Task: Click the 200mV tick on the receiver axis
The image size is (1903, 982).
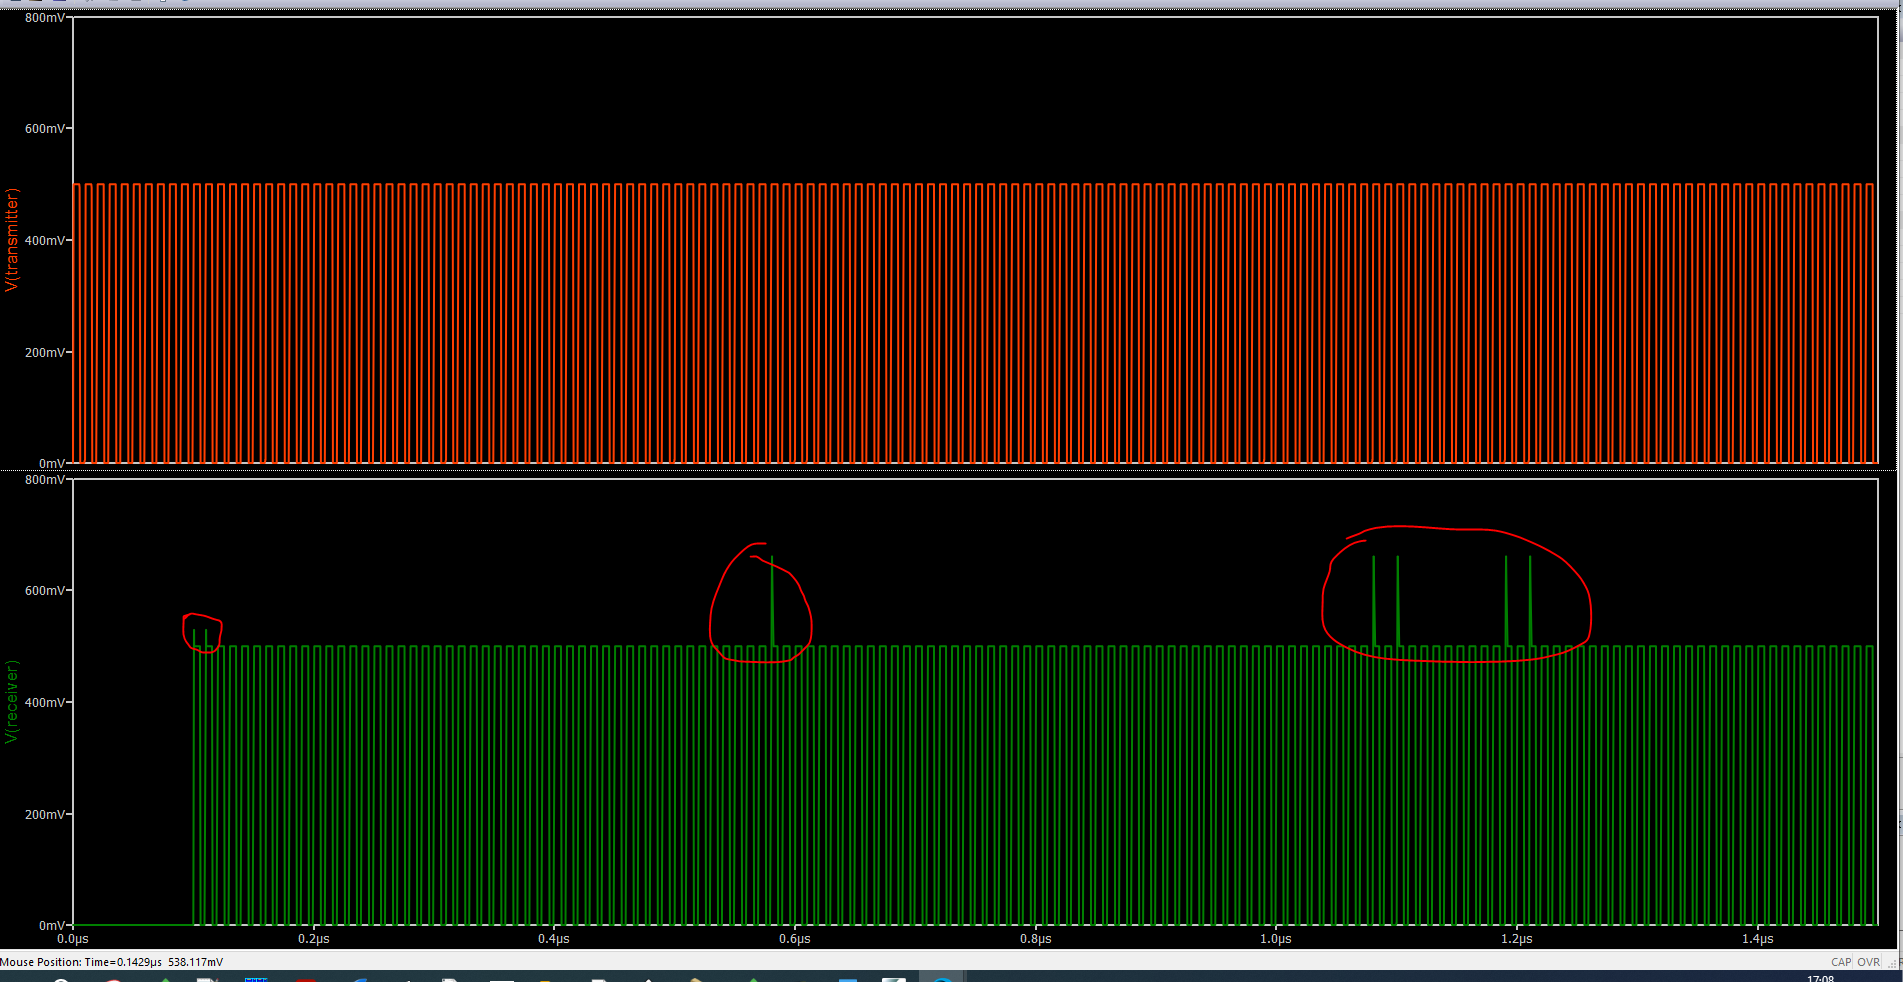Action: pos(45,815)
